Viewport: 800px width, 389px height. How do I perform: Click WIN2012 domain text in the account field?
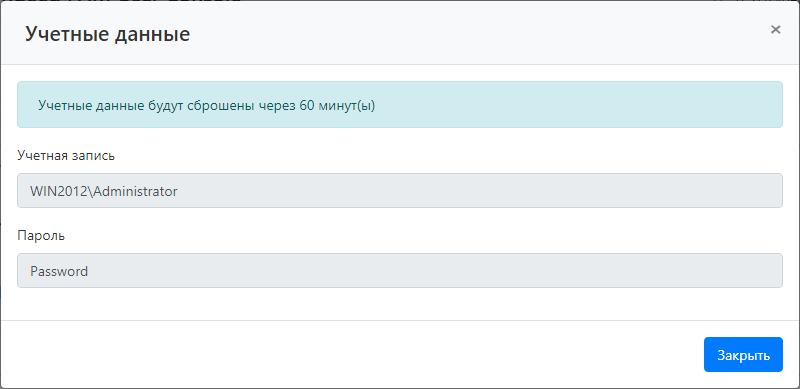60,191
